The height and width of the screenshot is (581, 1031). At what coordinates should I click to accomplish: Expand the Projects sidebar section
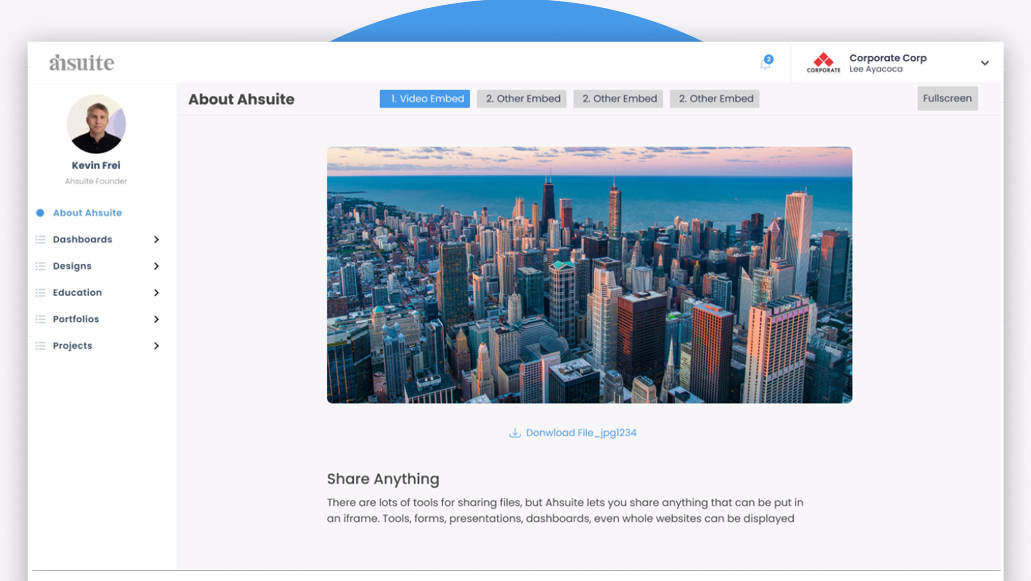click(156, 345)
